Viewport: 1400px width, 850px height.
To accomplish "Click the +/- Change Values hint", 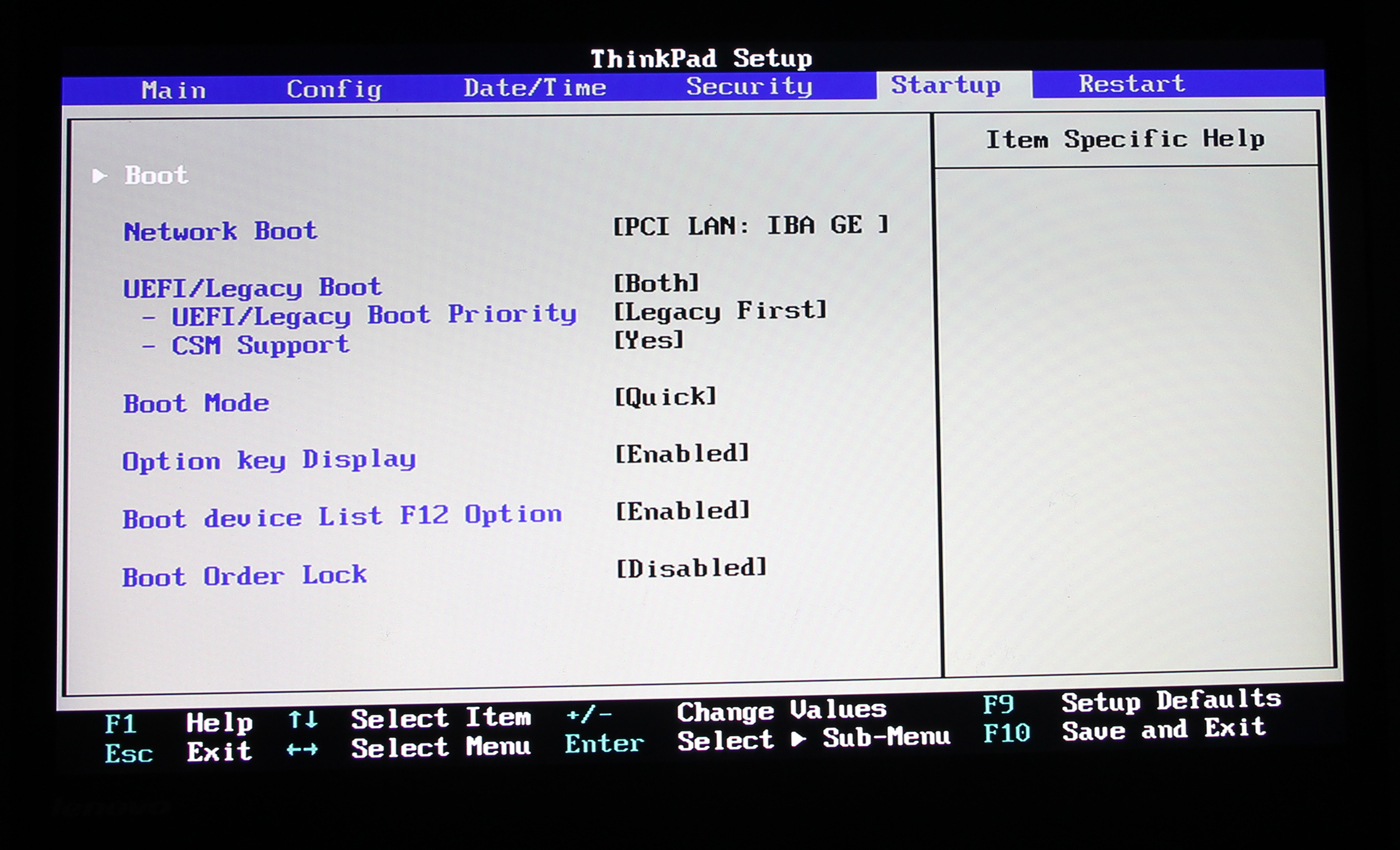I will point(726,712).
